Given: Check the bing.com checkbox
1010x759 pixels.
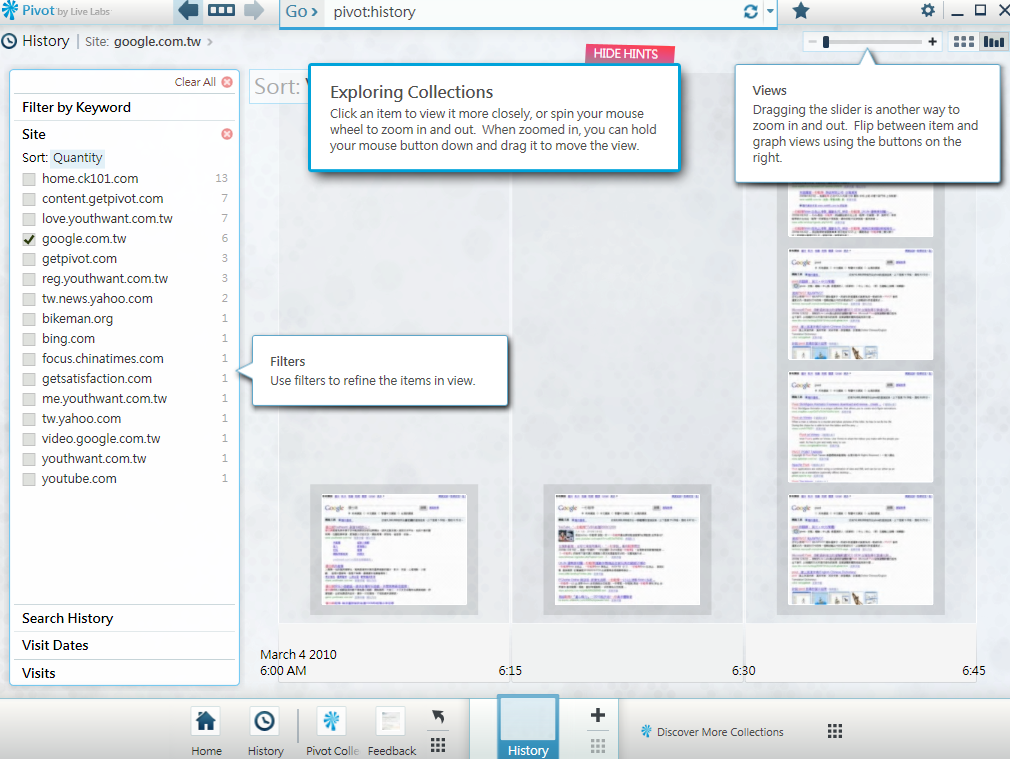Looking at the screenshot, I should click(x=29, y=339).
